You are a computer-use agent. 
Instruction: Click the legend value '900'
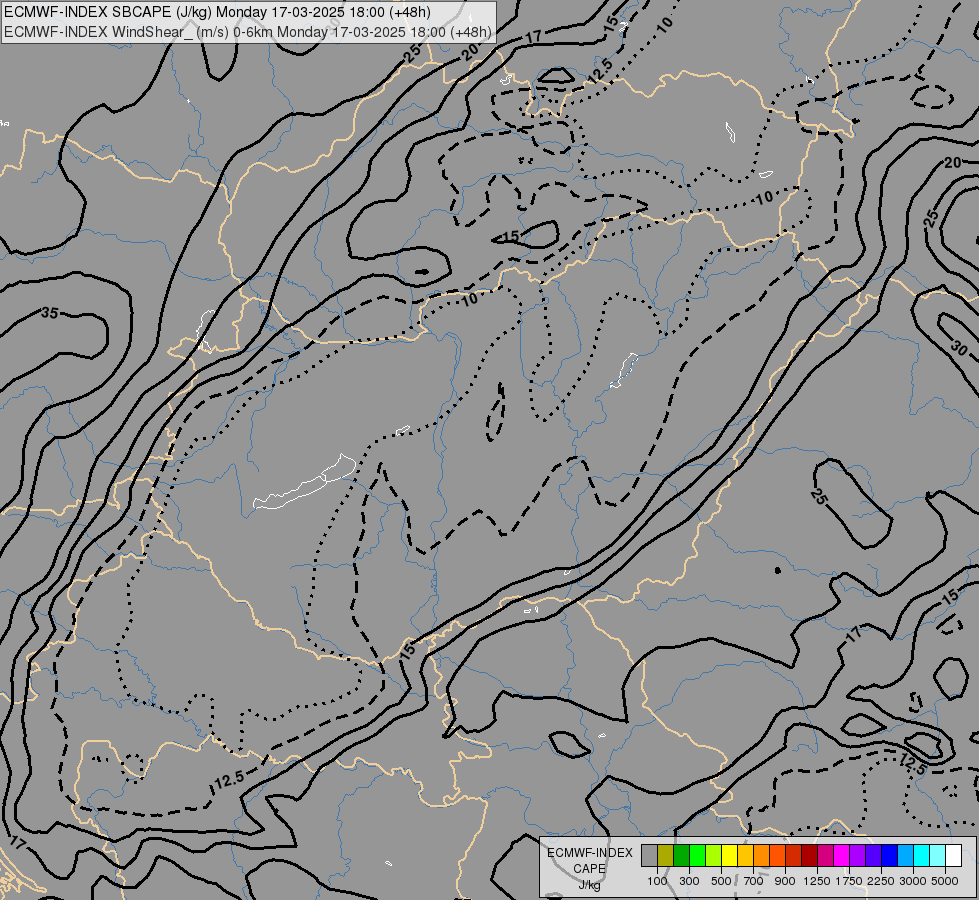785,881
